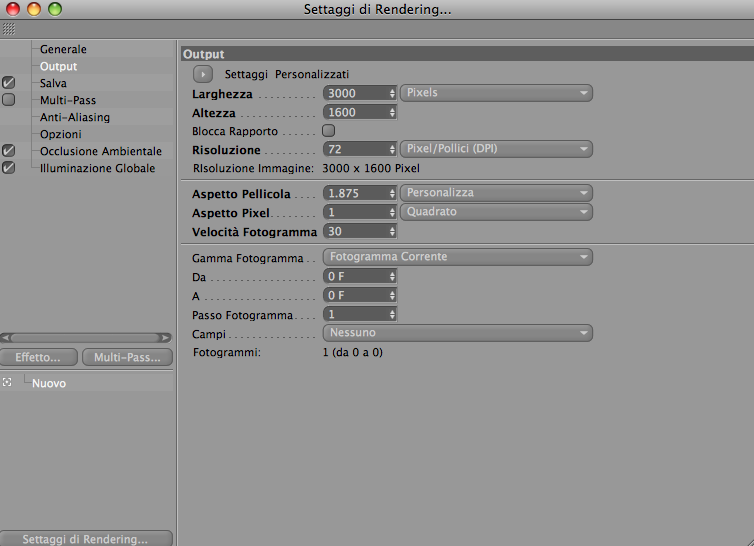The width and height of the screenshot is (754, 546).
Task: Click the Effetto... button
Action: (38, 357)
